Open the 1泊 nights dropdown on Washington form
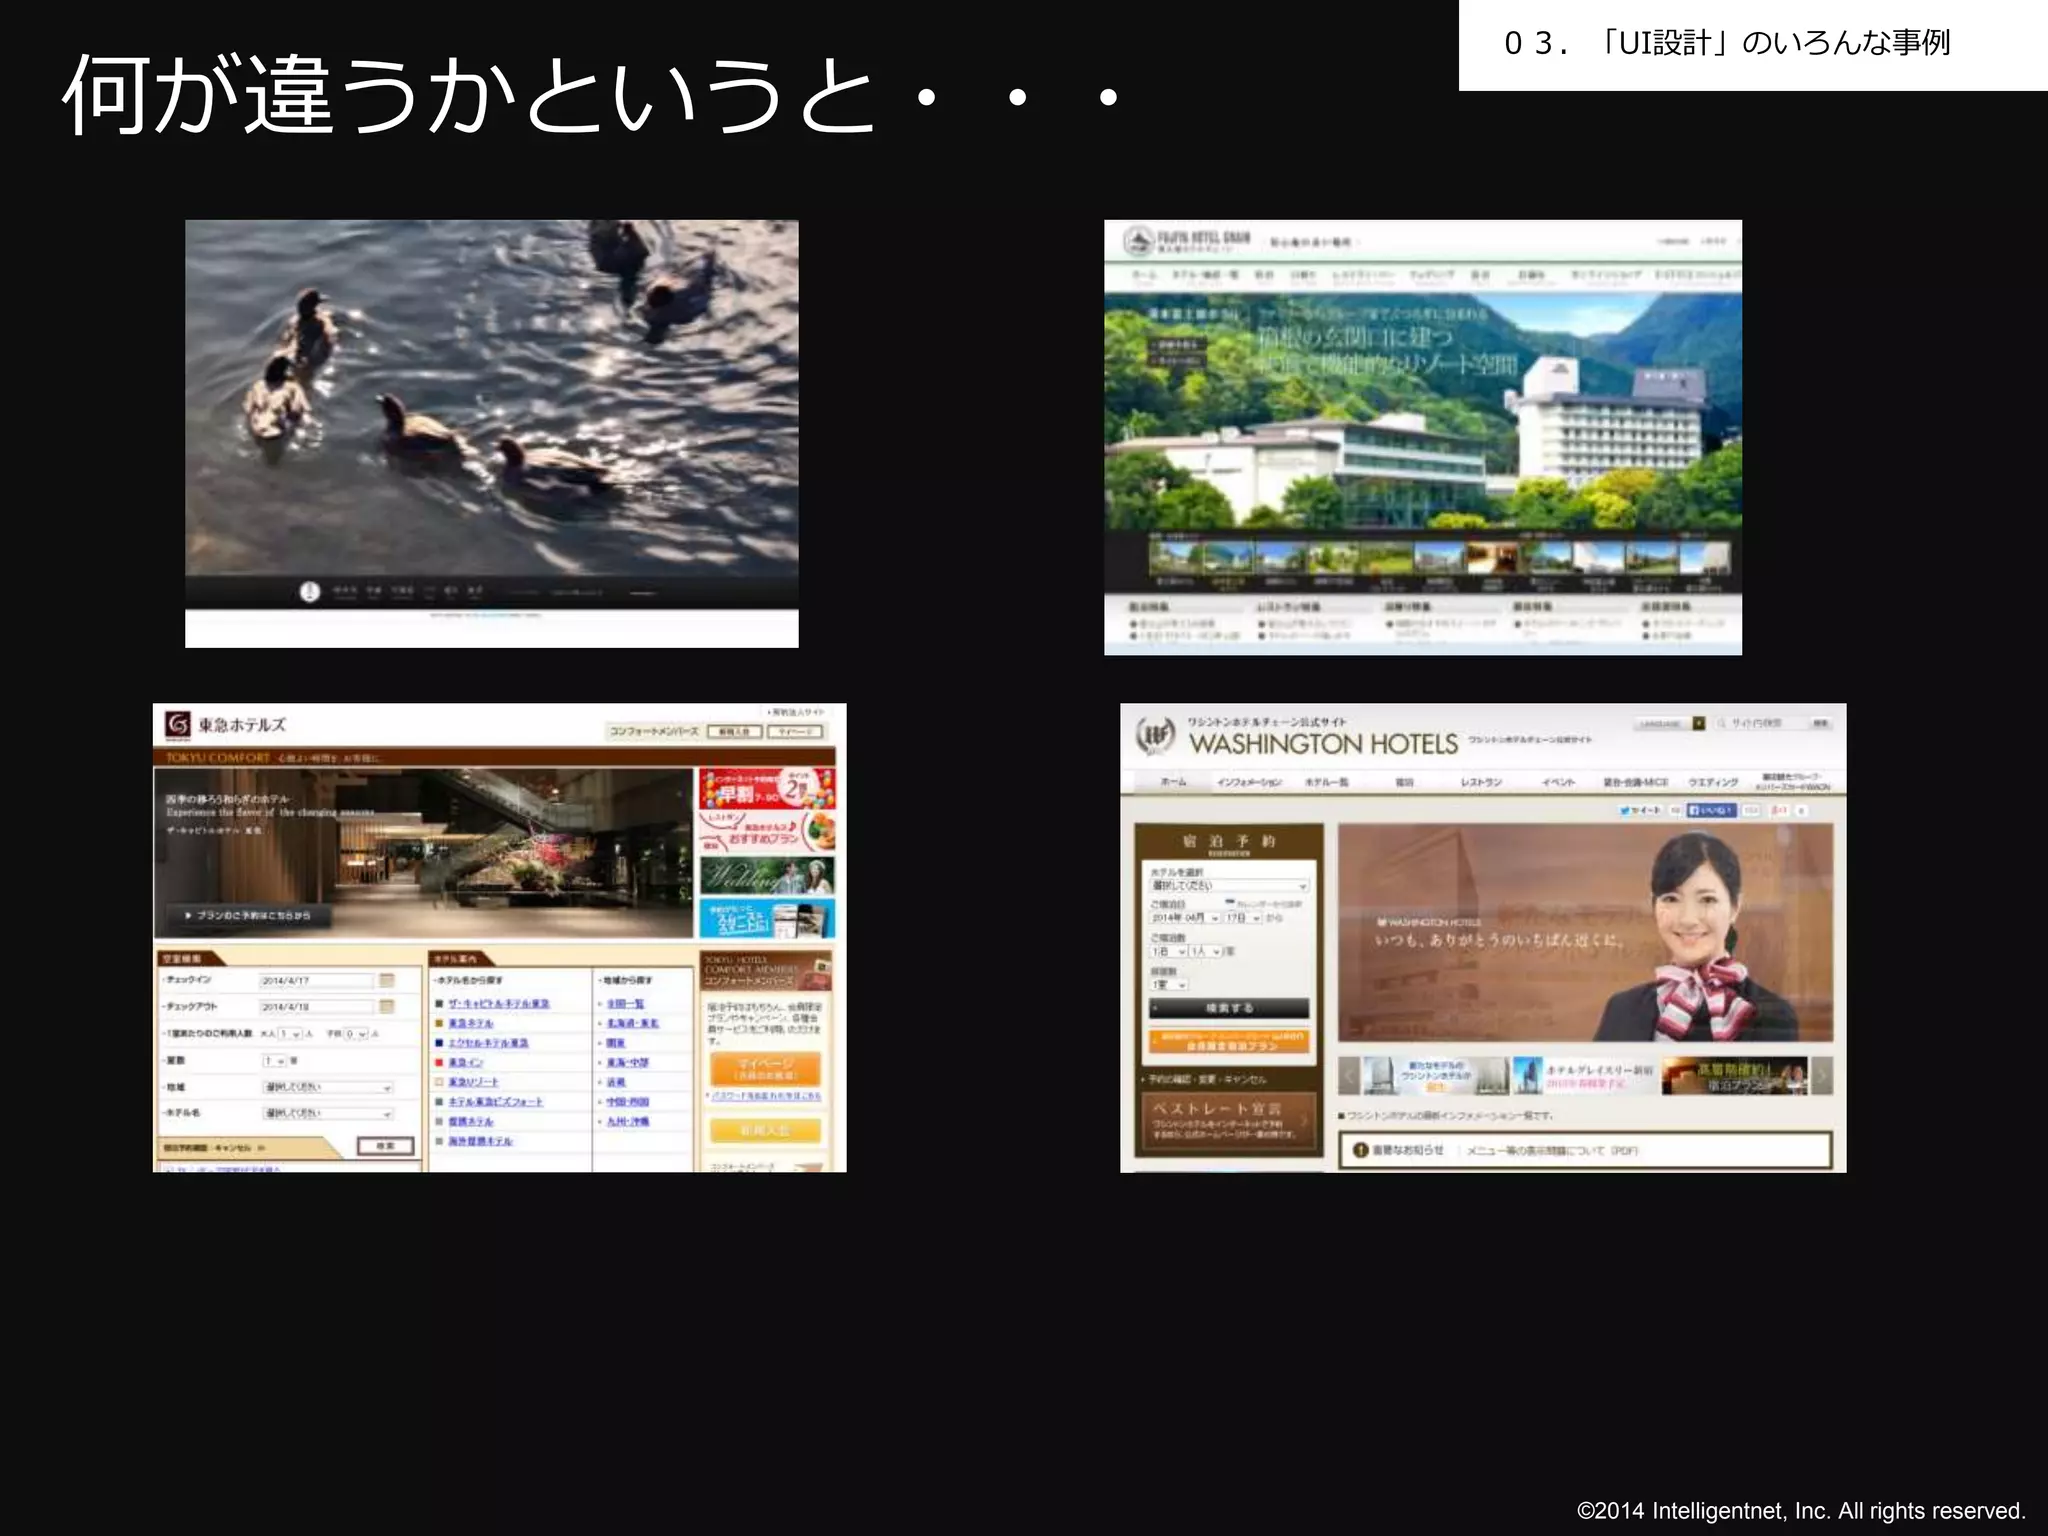The image size is (2048, 1536). 1168,952
